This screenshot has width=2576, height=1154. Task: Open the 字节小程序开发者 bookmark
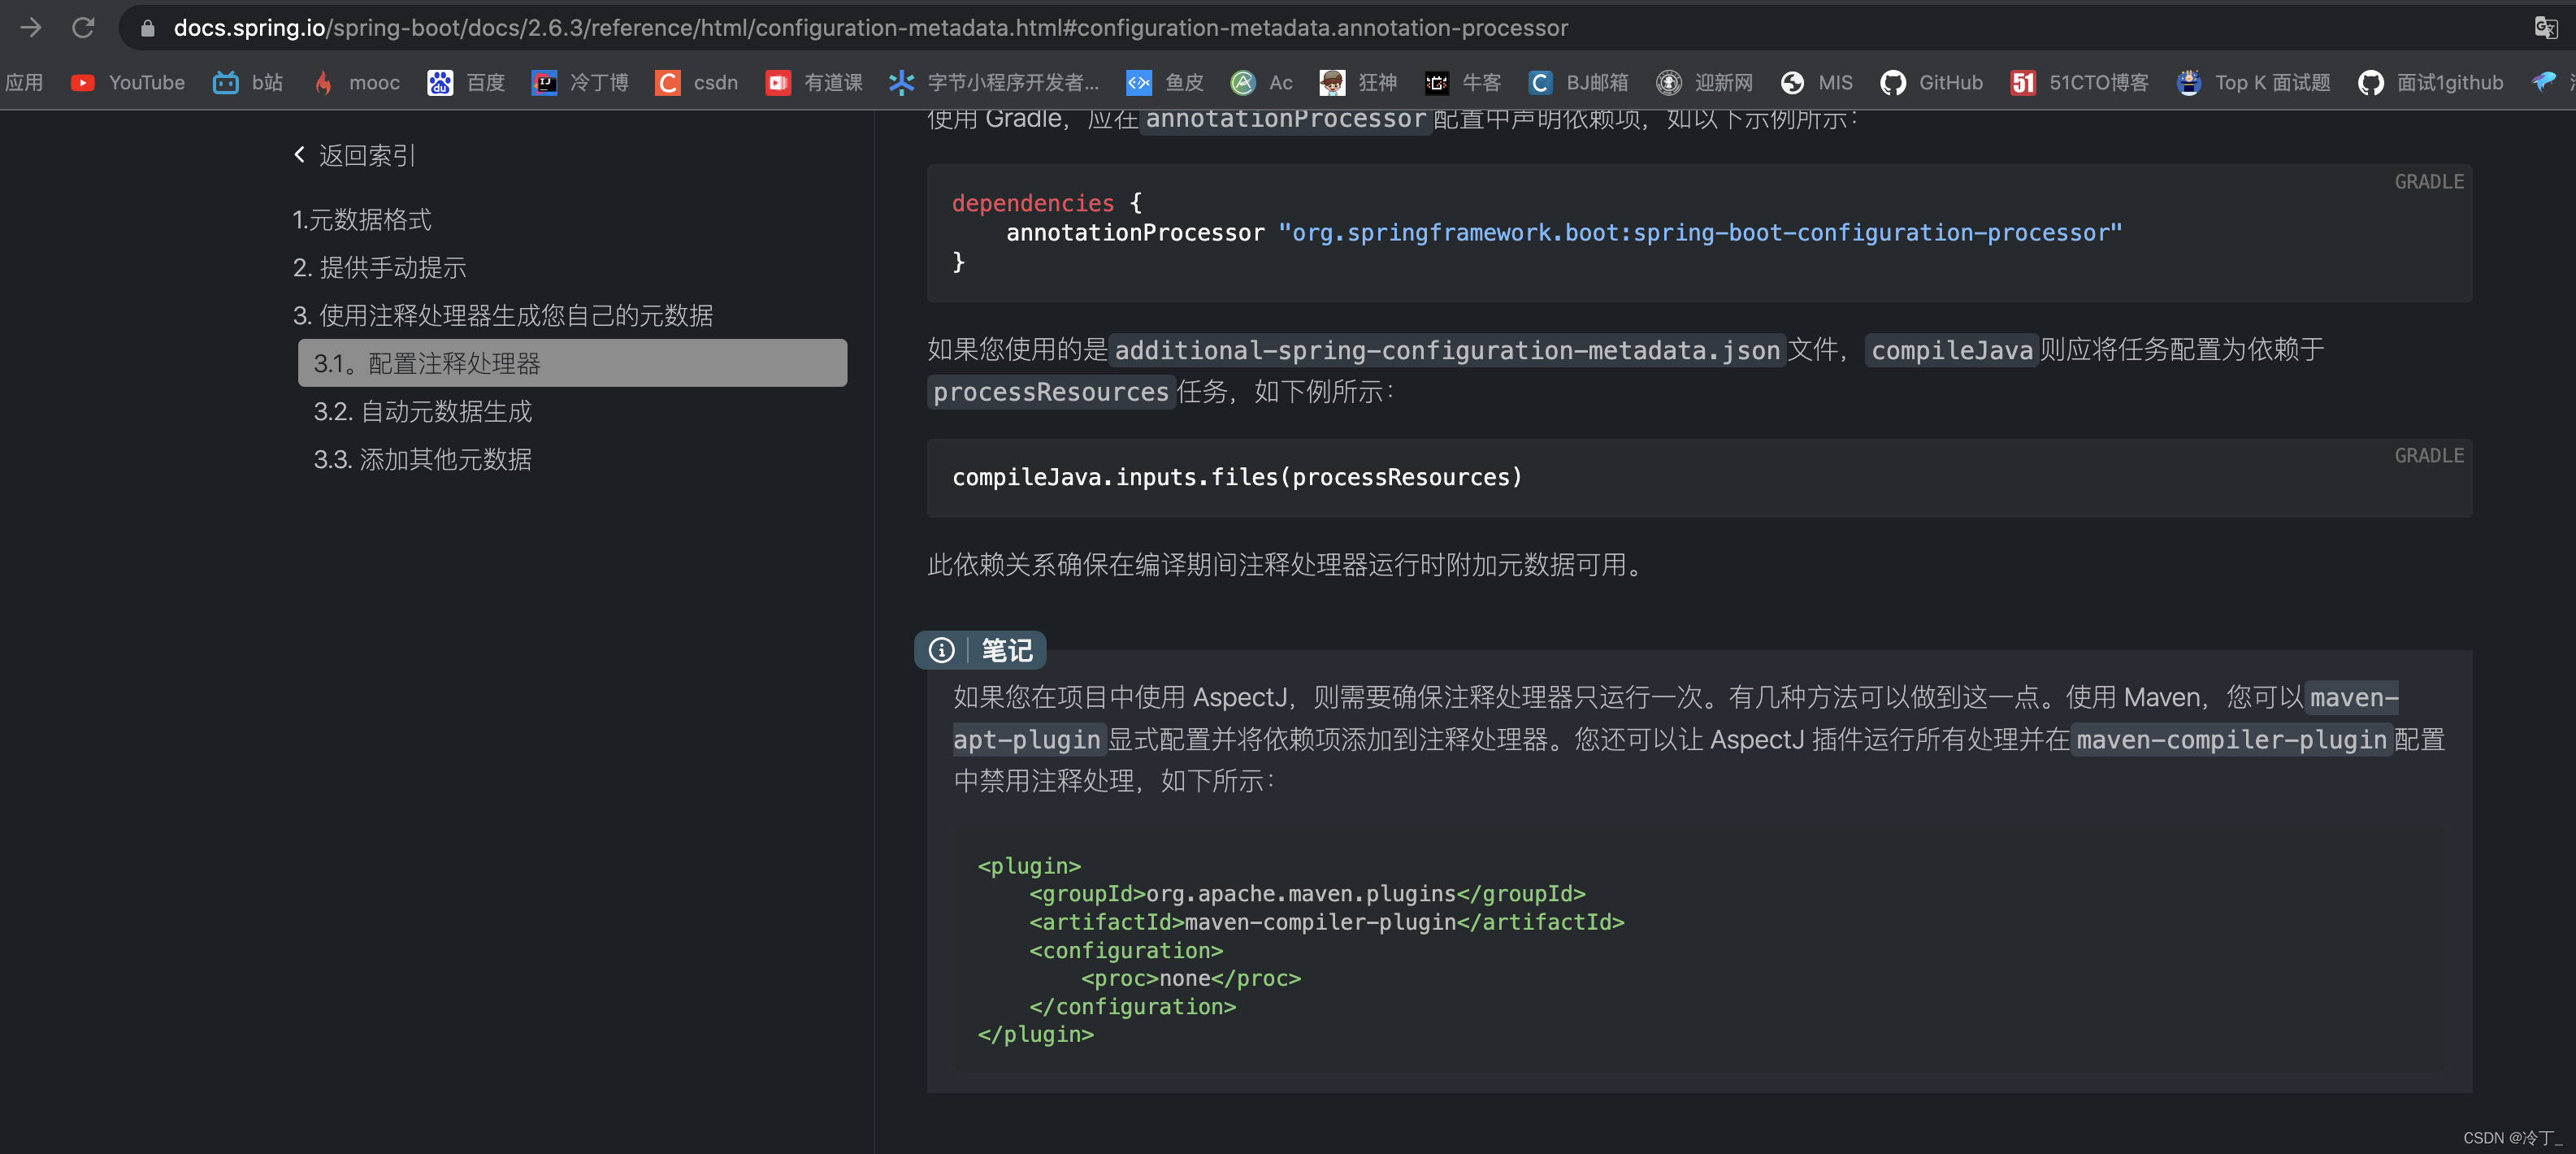[994, 83]
